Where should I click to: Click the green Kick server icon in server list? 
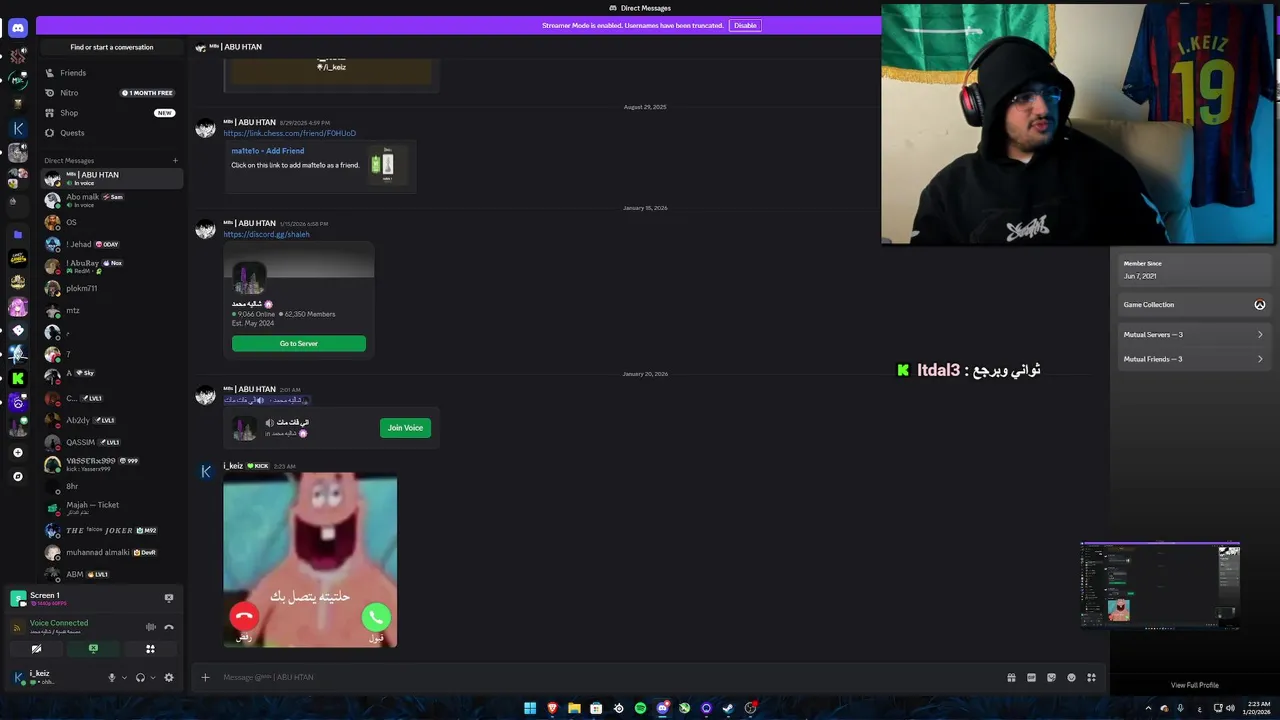click(x=17, y=378)
